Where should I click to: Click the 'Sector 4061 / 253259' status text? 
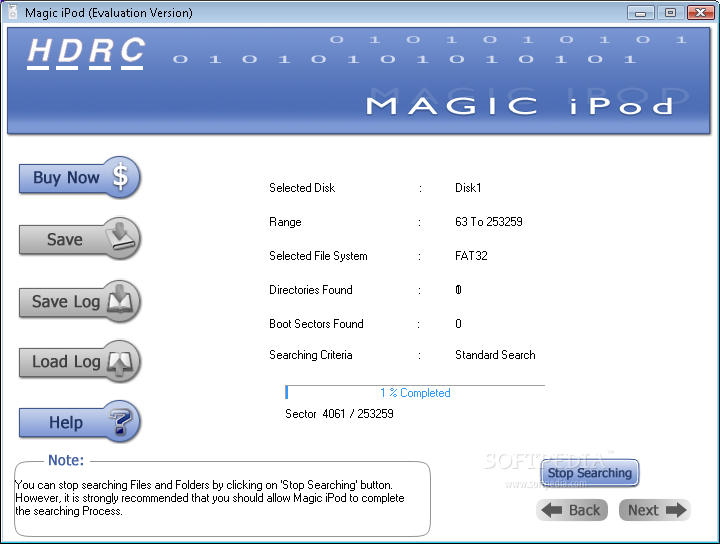[339, 414]
